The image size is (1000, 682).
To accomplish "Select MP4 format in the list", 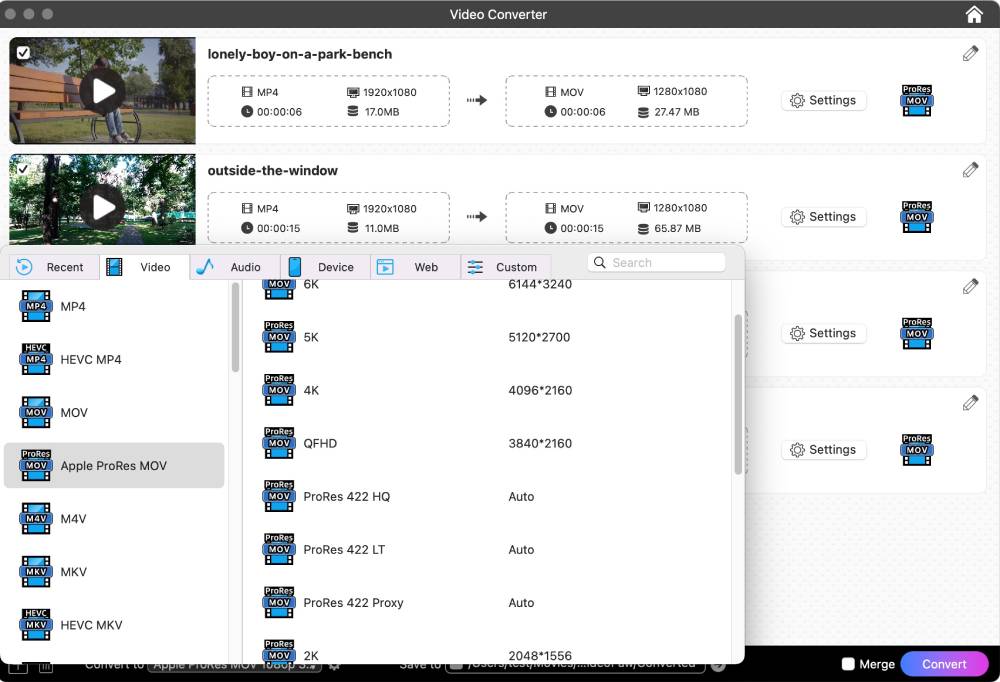I will (114, 306).
